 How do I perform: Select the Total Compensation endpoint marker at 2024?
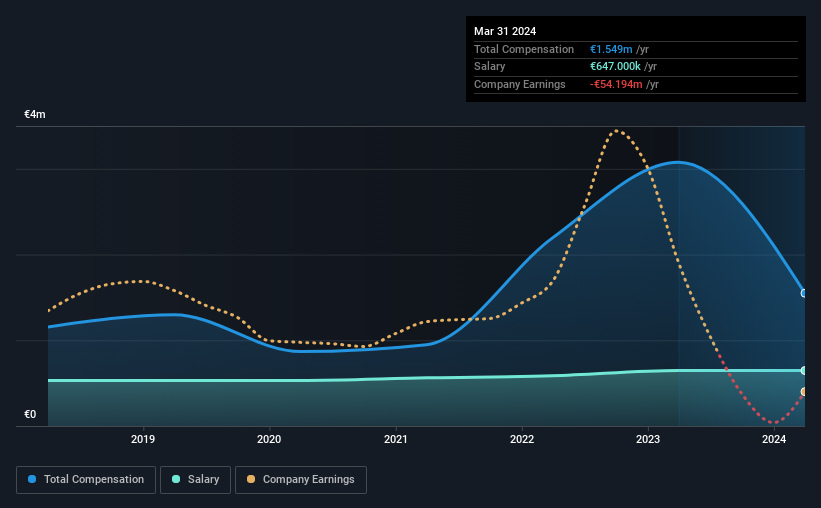(804, 293)
